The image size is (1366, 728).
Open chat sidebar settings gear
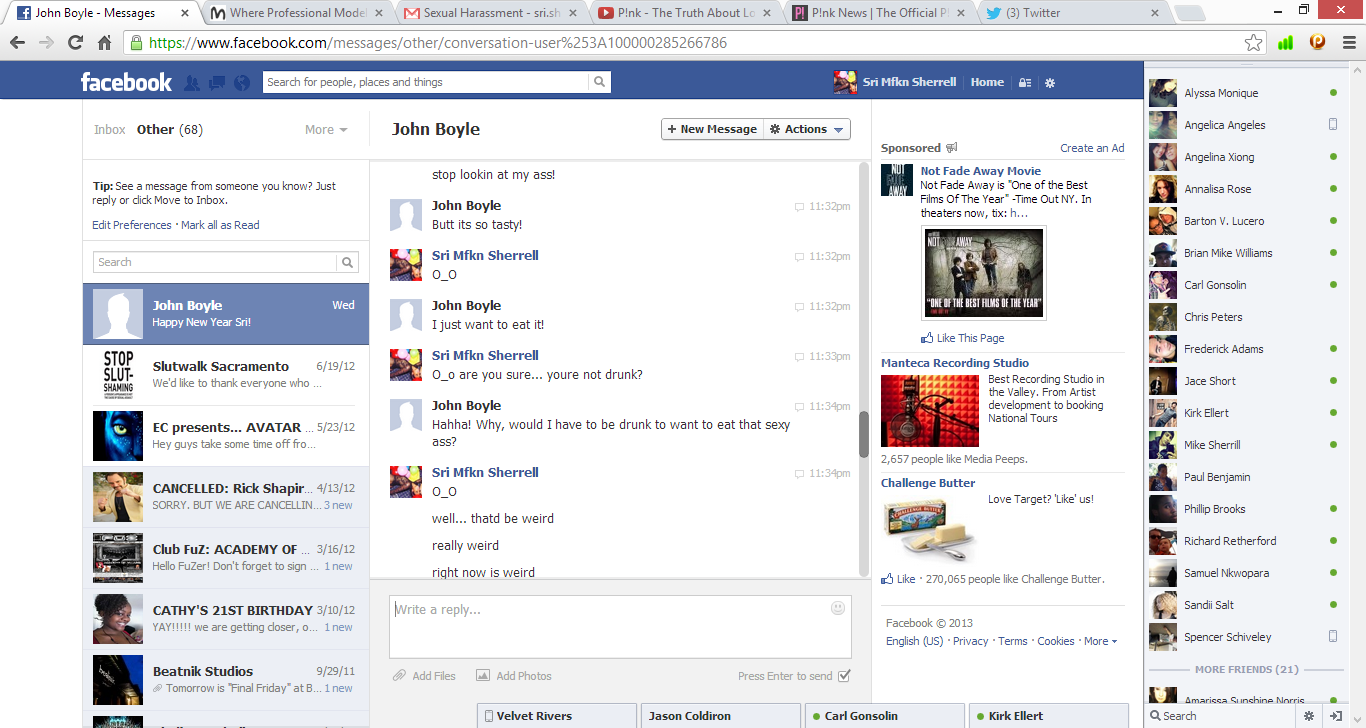coord(1309,716)
